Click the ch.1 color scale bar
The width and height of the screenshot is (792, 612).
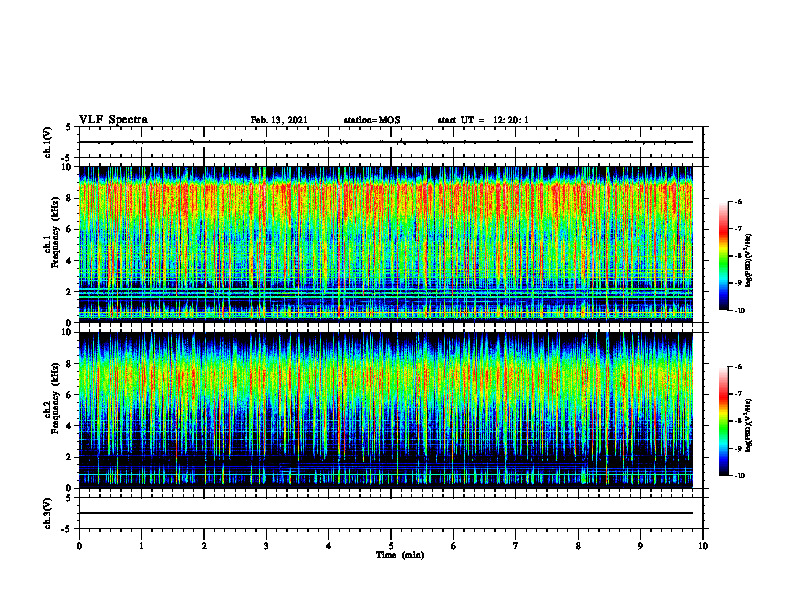pos(724,256)
